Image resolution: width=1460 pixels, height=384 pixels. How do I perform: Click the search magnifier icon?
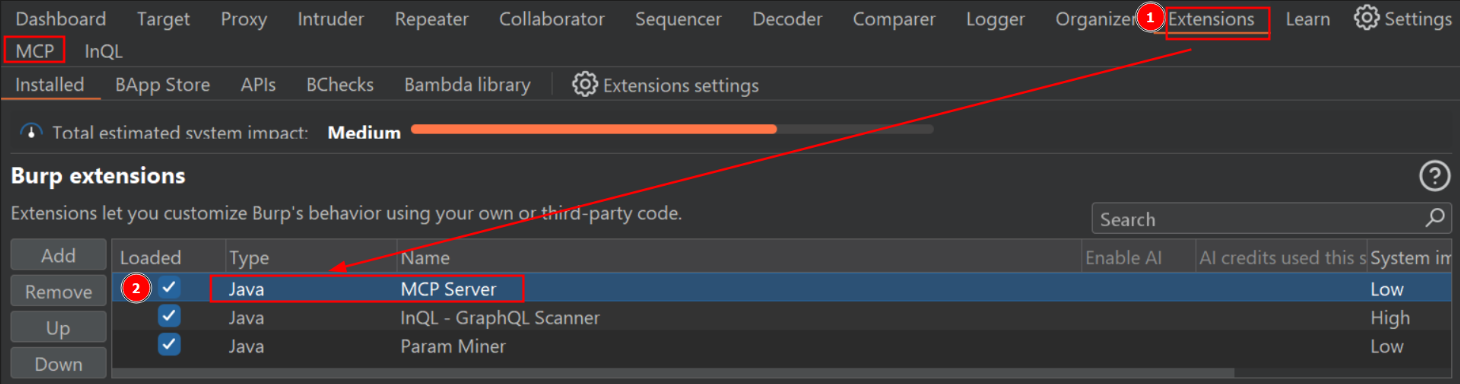(x=1435, y=218)
